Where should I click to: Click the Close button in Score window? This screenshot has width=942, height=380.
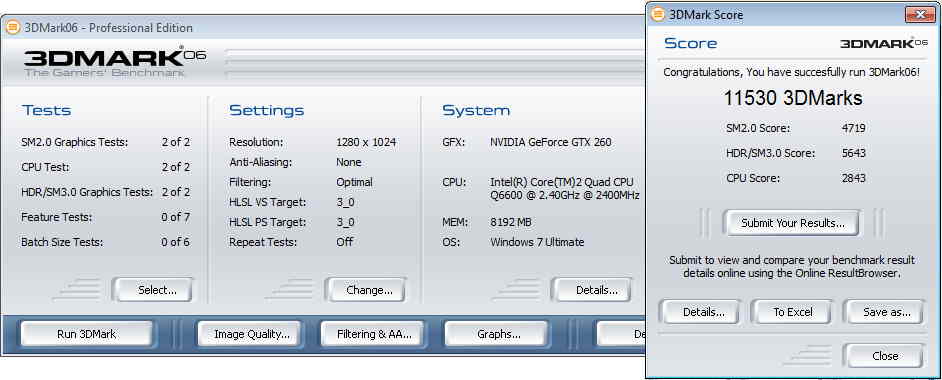[885, 356]
